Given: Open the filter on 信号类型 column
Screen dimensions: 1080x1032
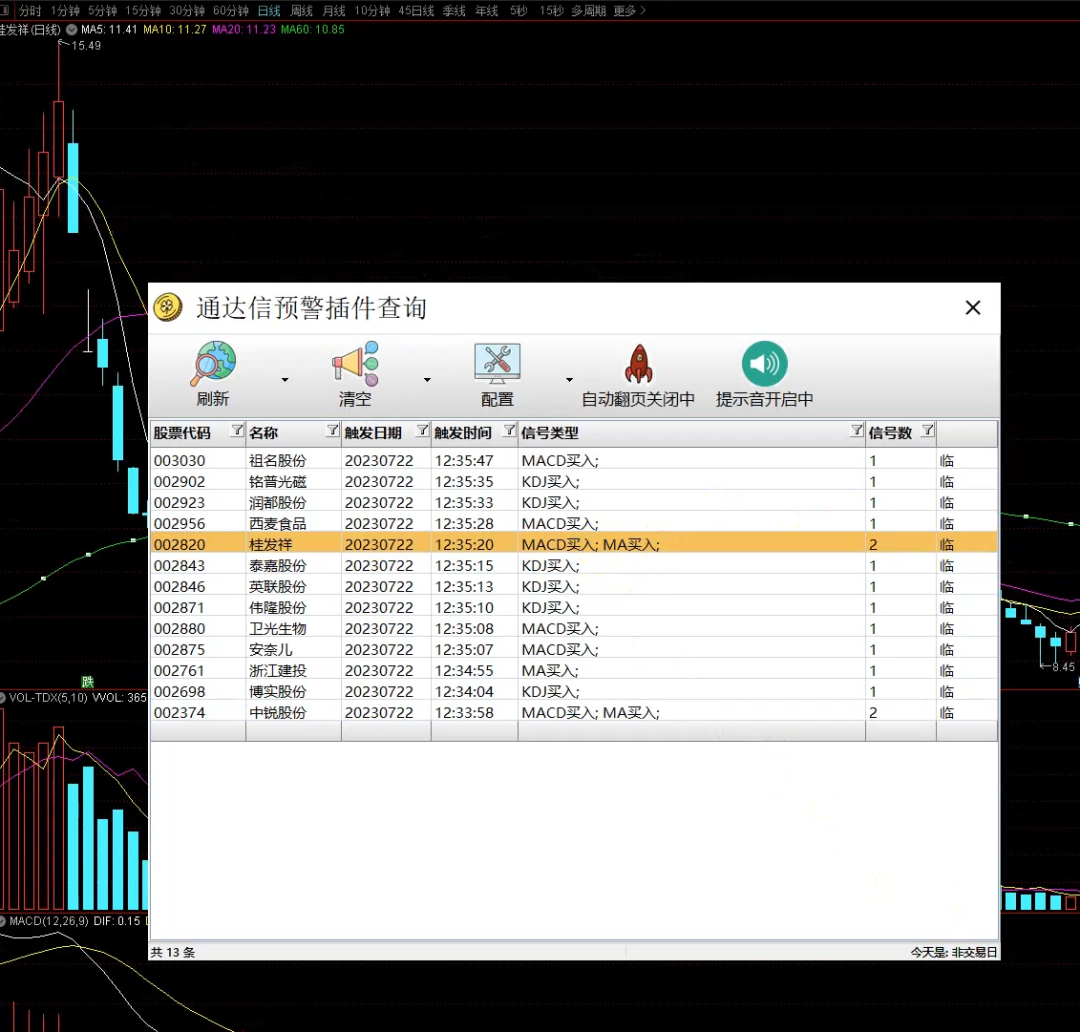Looking at the screenshot, I should [856, 431].
